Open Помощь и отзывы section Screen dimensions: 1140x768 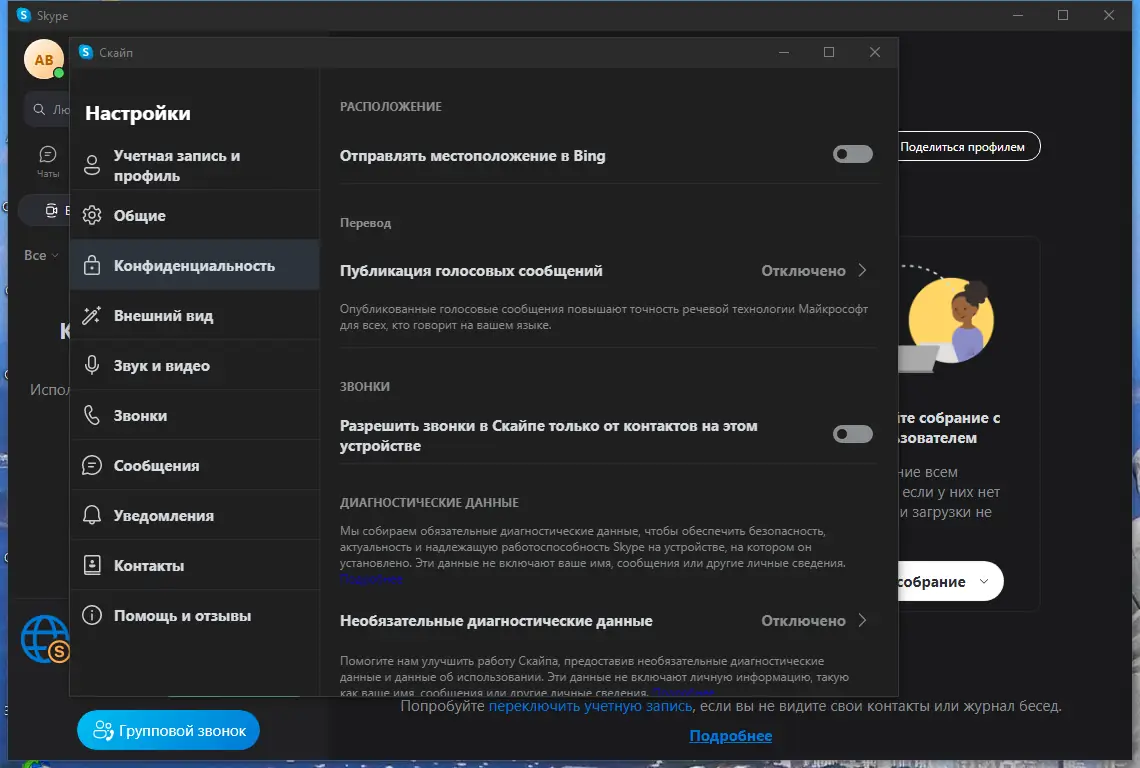click(195, 615)
